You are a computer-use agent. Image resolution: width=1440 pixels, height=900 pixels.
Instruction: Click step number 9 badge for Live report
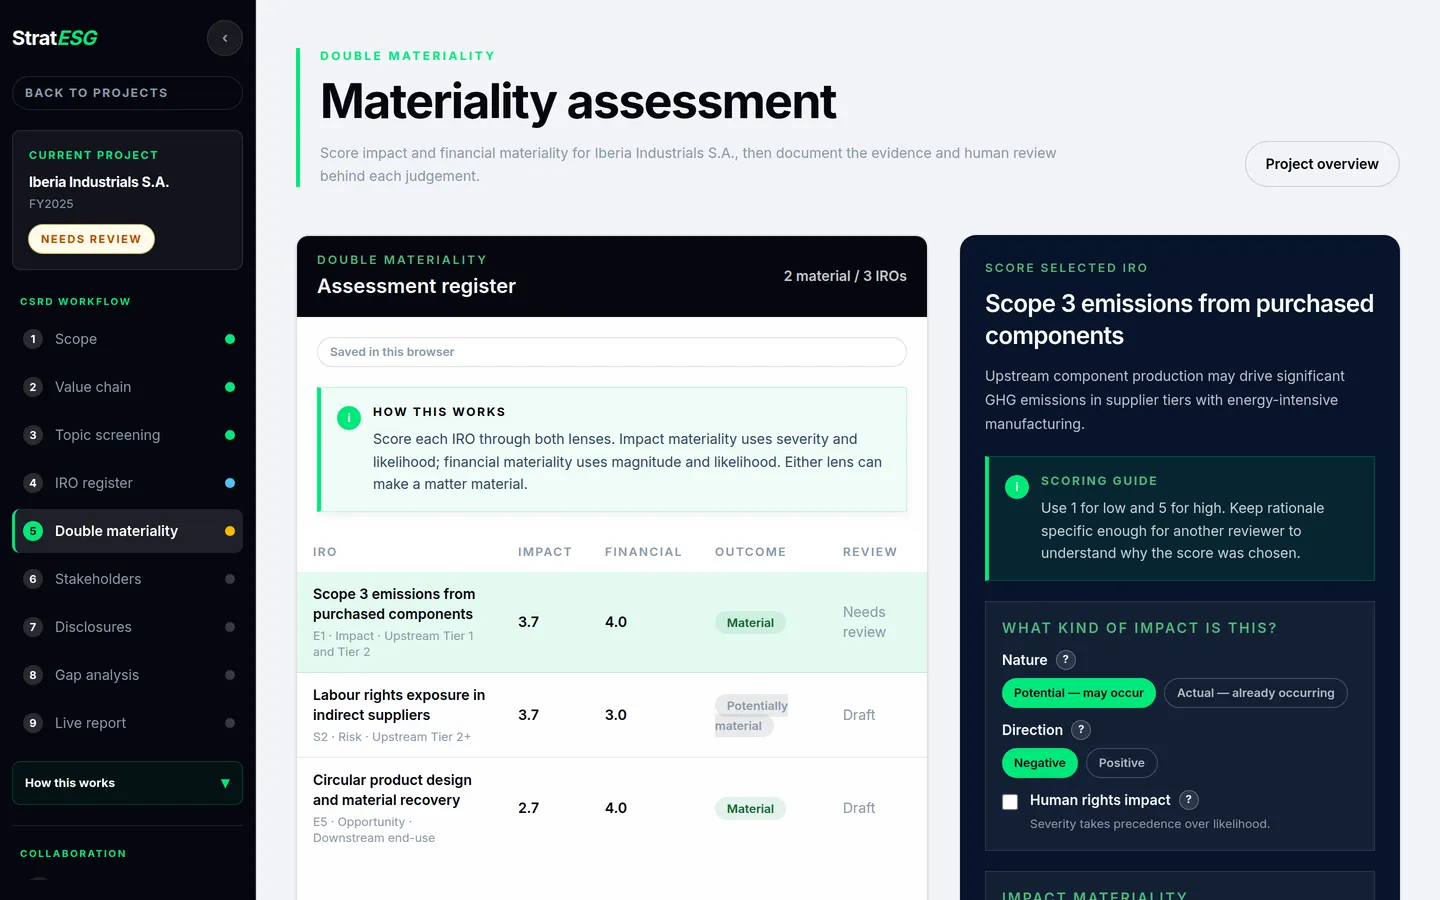pyautogui.click(x=33, y=723)
